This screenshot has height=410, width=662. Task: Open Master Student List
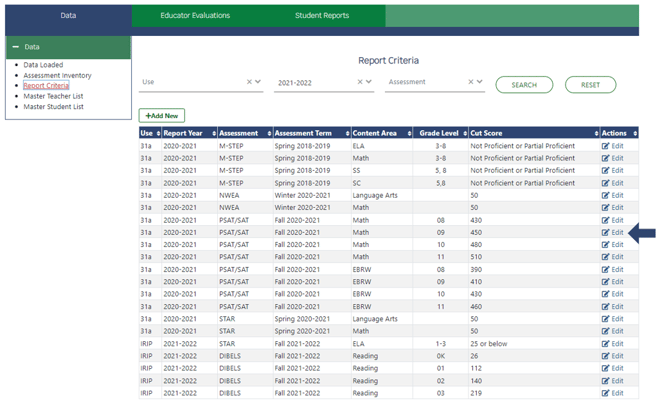[x=53, y=107]
